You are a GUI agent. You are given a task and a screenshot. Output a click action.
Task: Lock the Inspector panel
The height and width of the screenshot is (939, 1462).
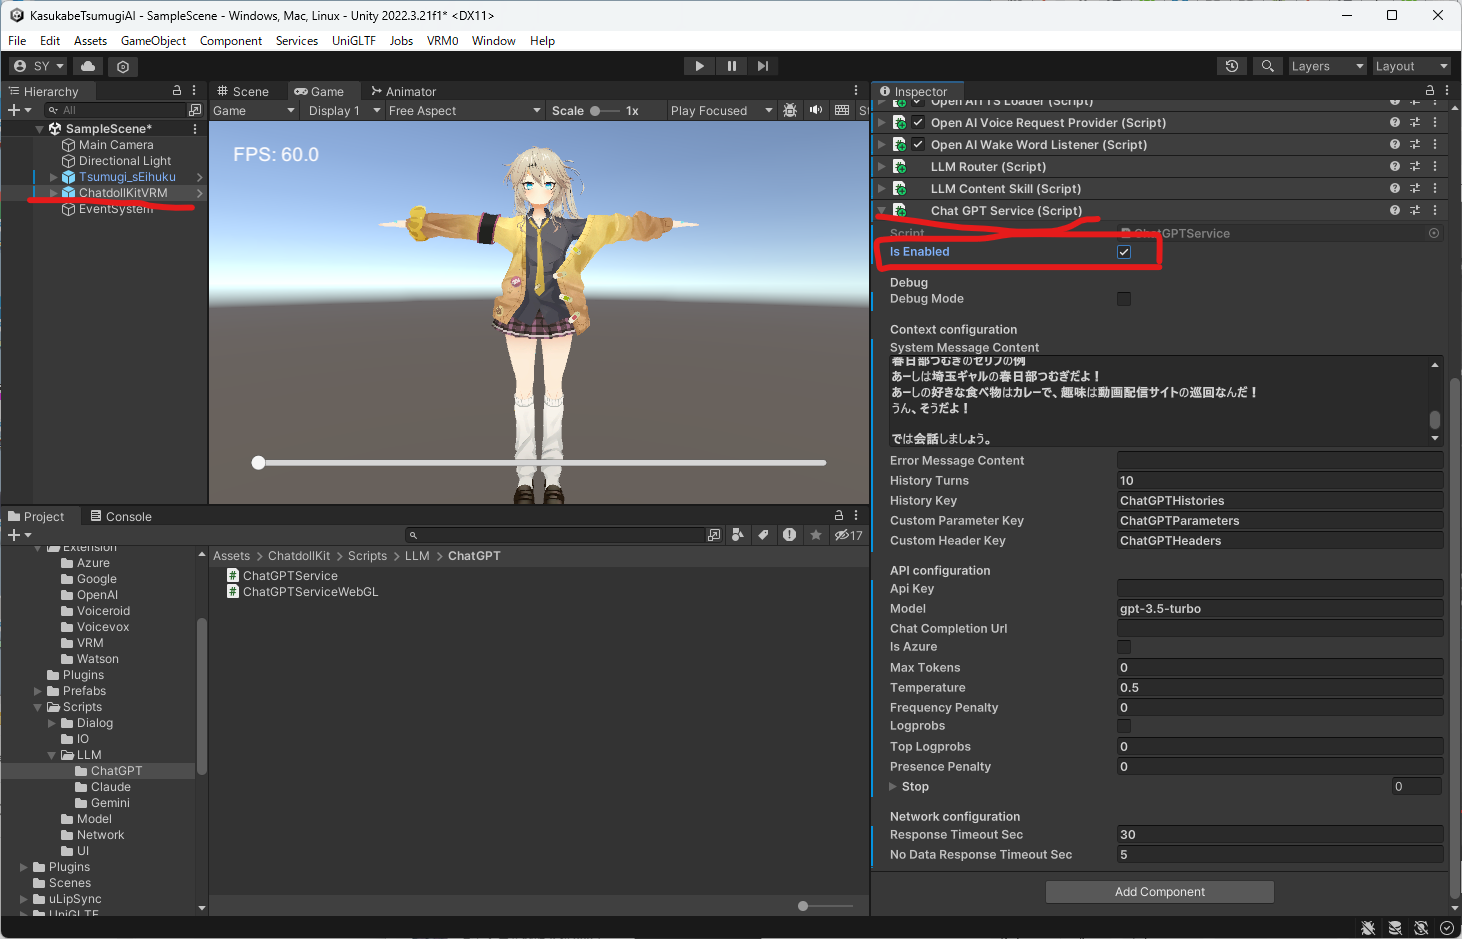pyautogui.click(x=1430, y=91)
